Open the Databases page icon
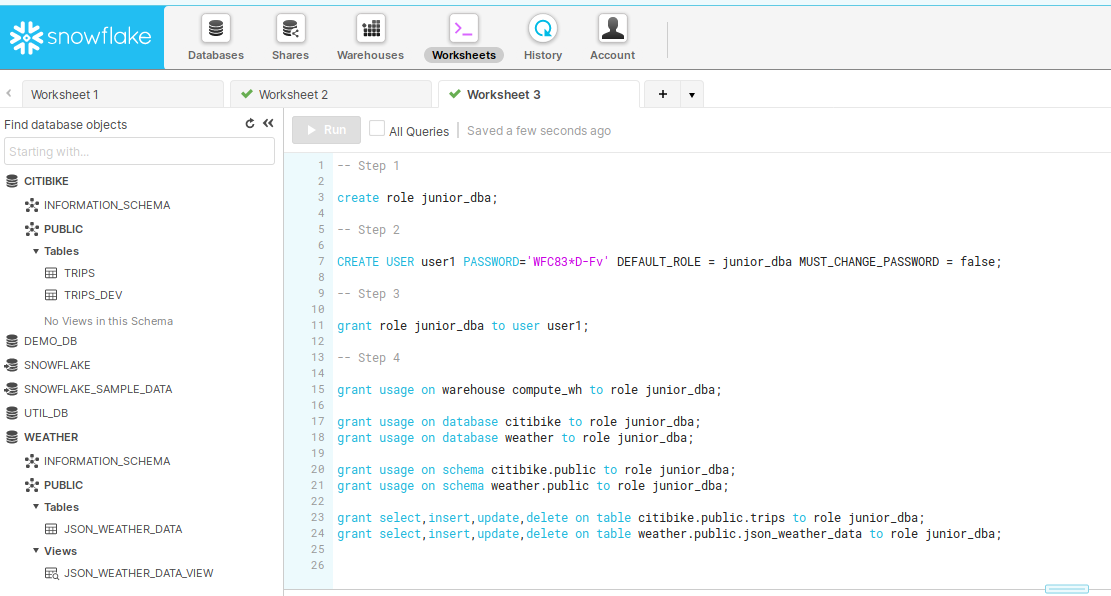The width and height of the screenshot is (1111, 596). pyautogui.click(x=215, y=29)
